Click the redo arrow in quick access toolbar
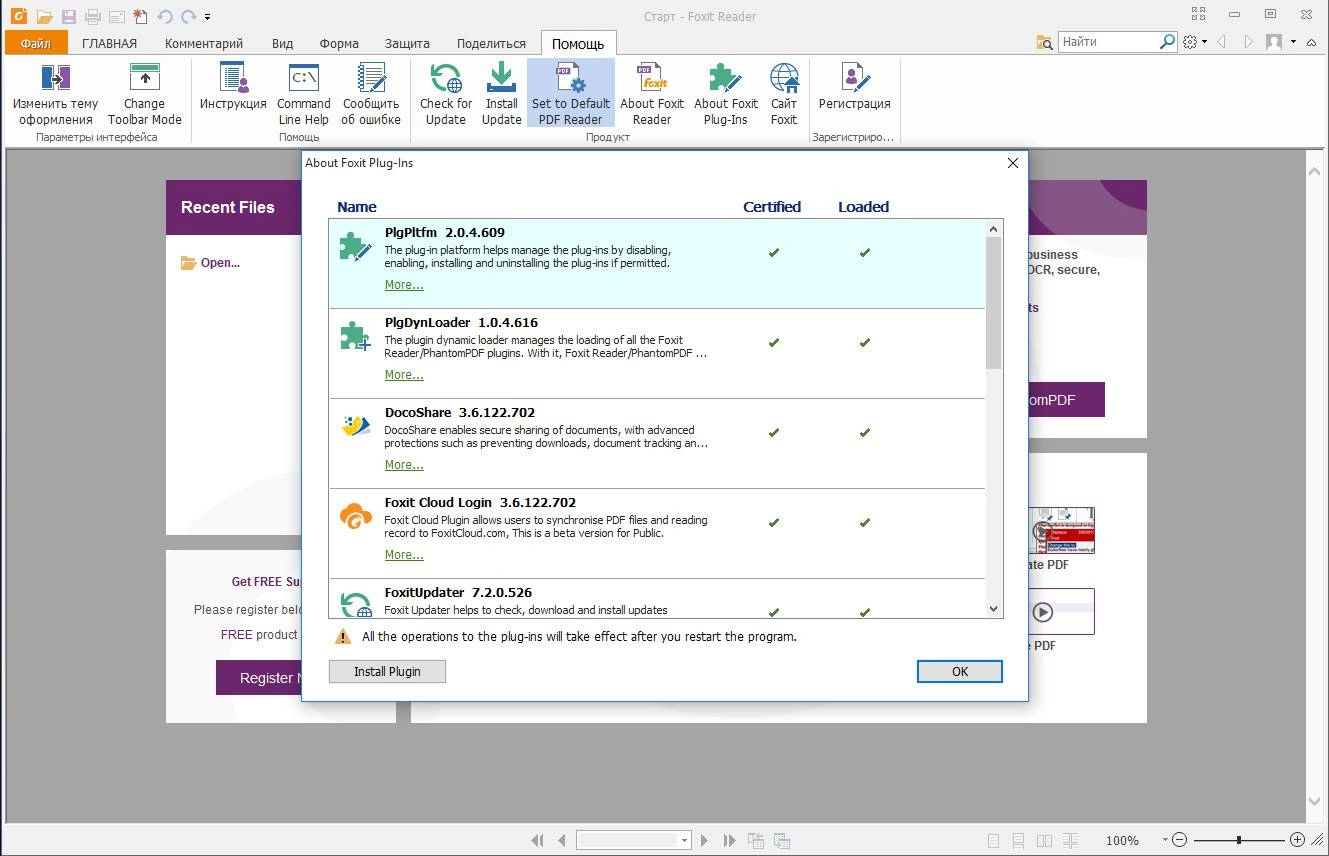 pos(188,17)
